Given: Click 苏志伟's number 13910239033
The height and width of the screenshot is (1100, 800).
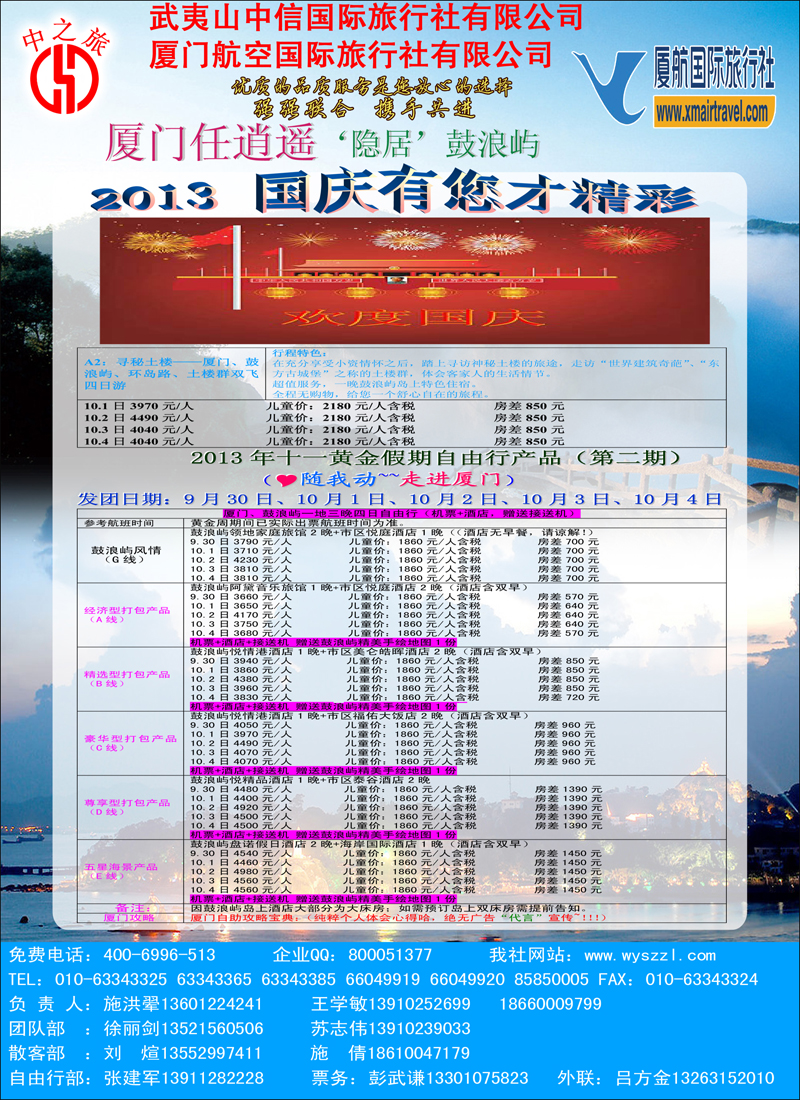Looking at the screenshot, I should coord(420,1028).
